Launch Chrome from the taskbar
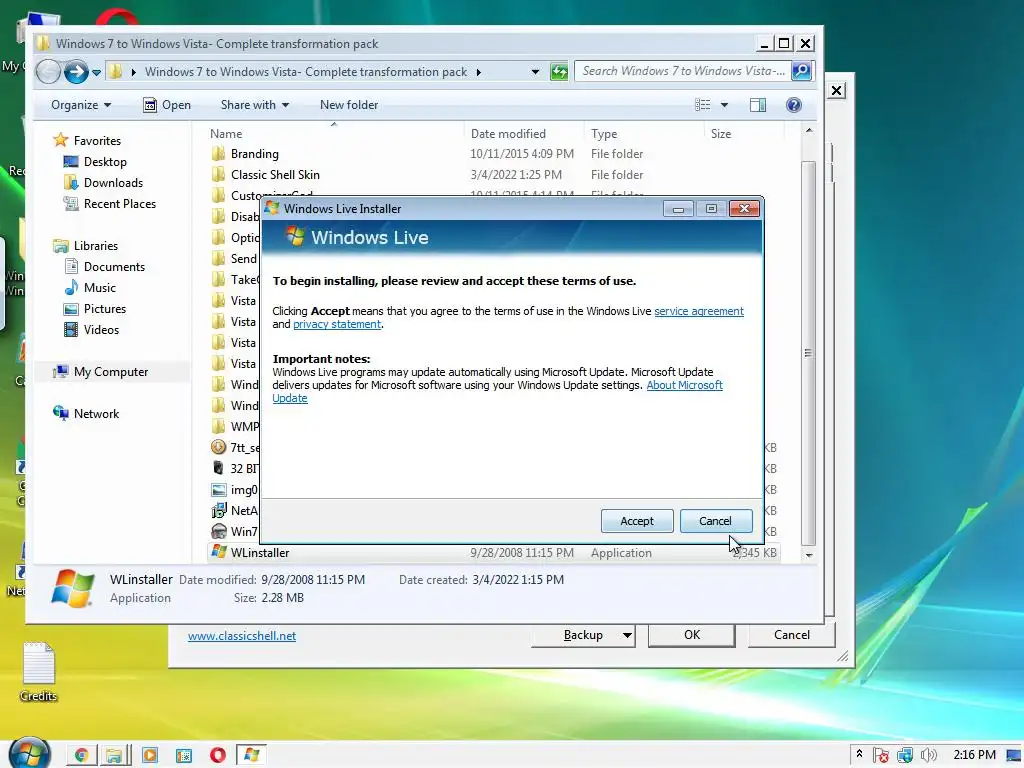 click(82, 755)
